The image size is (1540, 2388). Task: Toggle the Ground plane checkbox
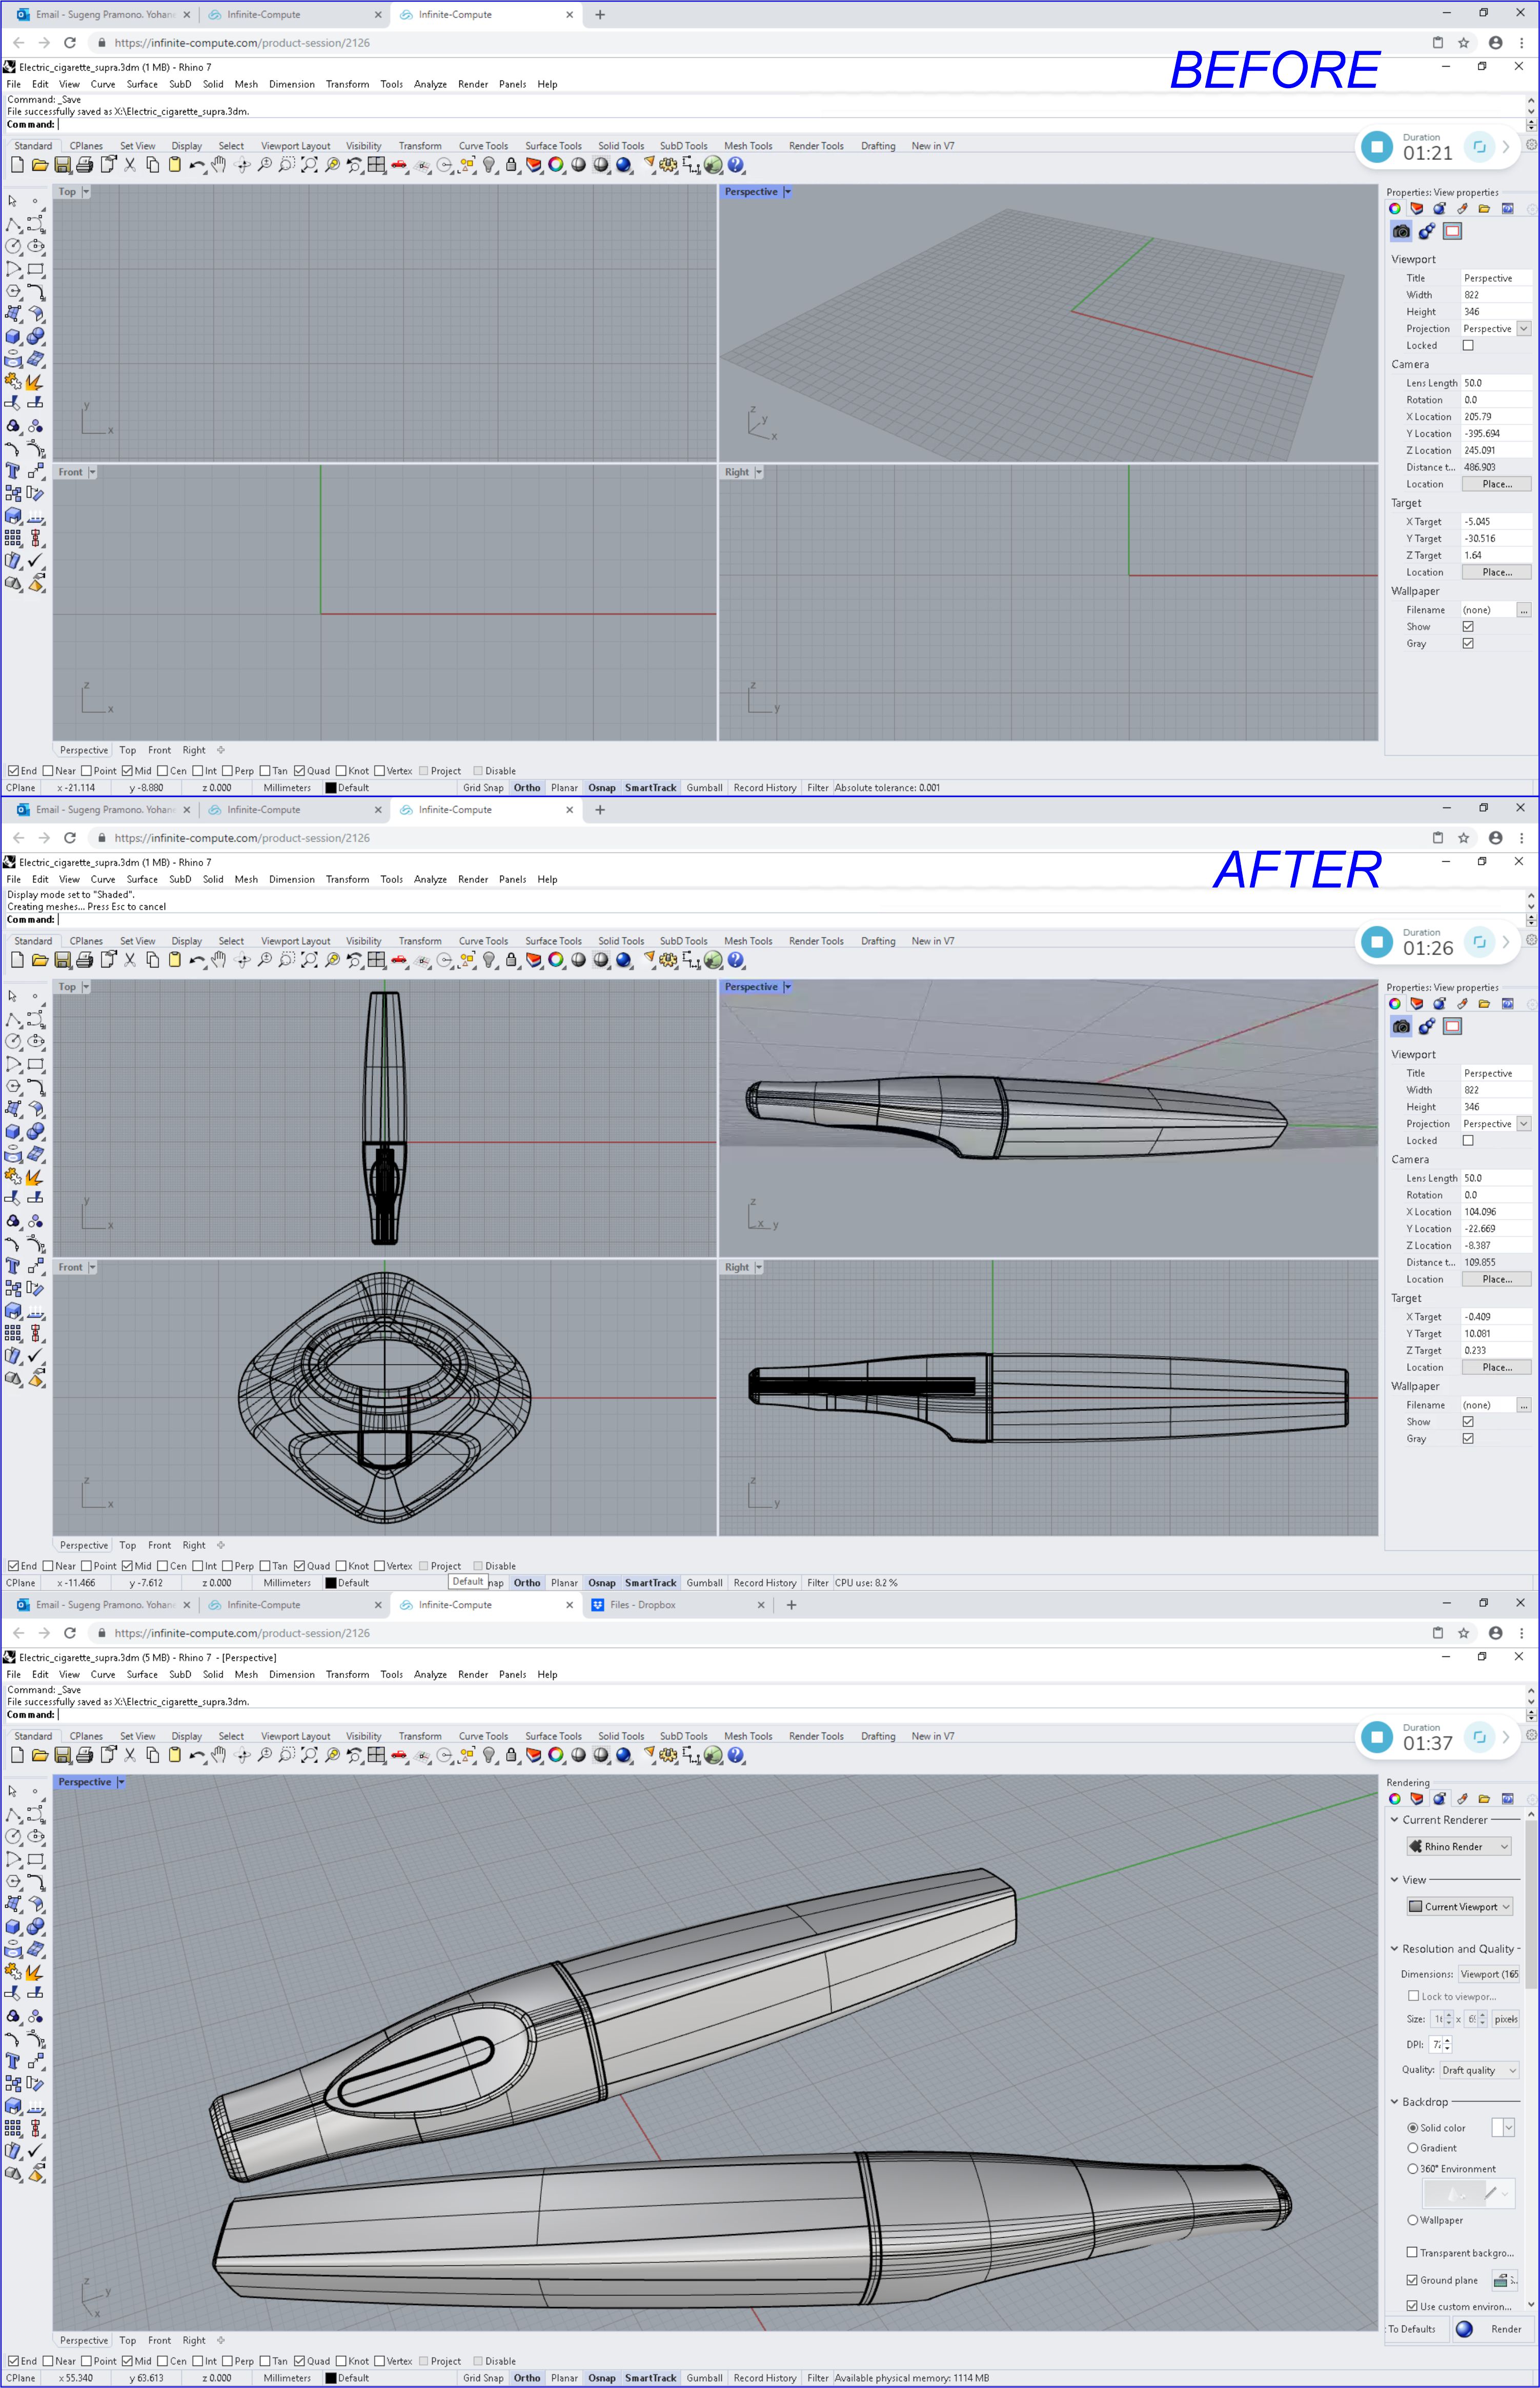(1412, 2280)
